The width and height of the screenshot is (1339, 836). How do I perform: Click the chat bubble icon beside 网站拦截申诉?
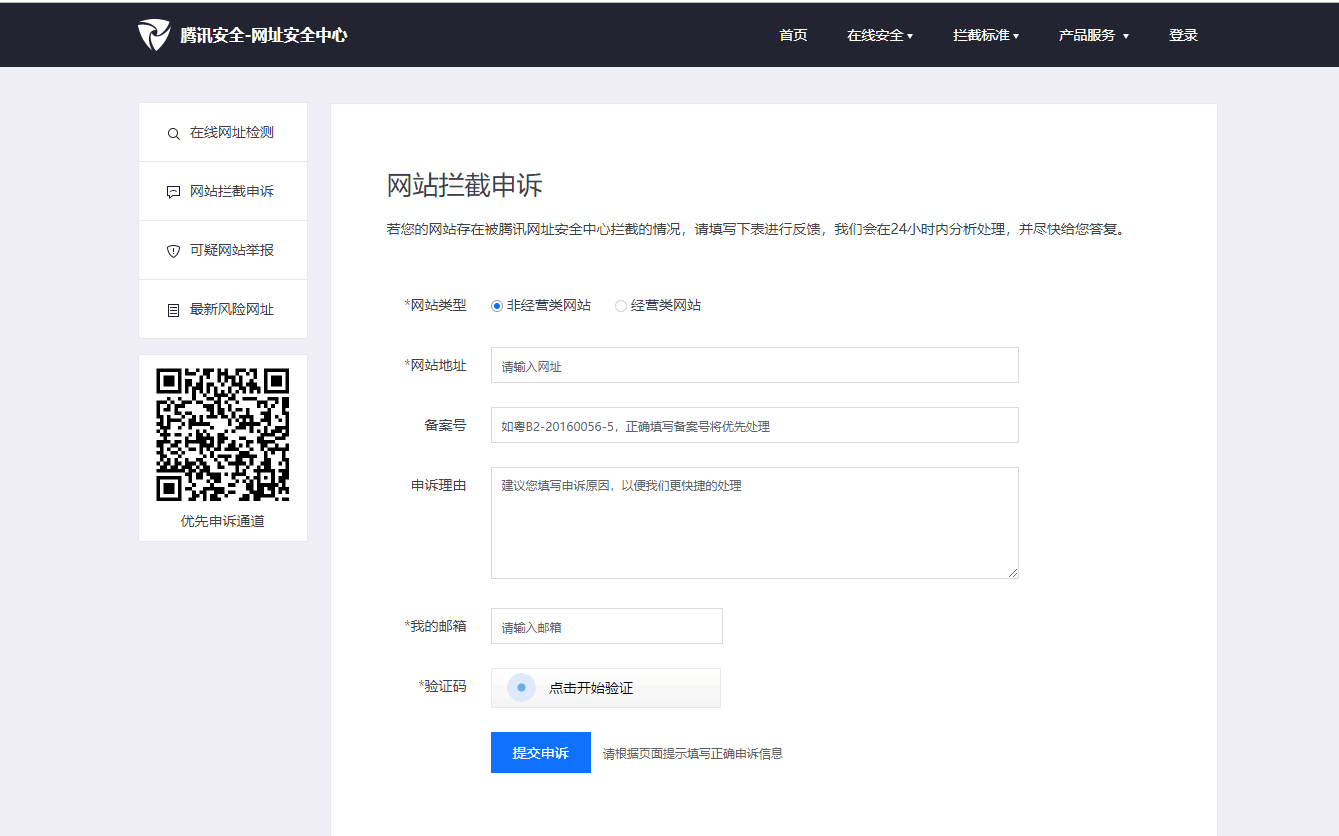[174, 192]
